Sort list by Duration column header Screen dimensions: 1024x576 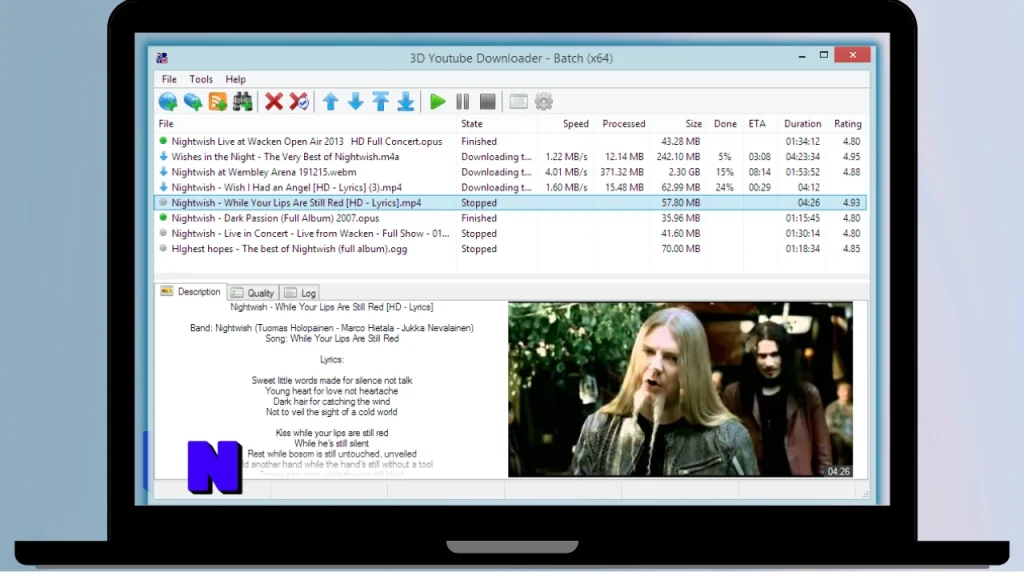[803, 123]
